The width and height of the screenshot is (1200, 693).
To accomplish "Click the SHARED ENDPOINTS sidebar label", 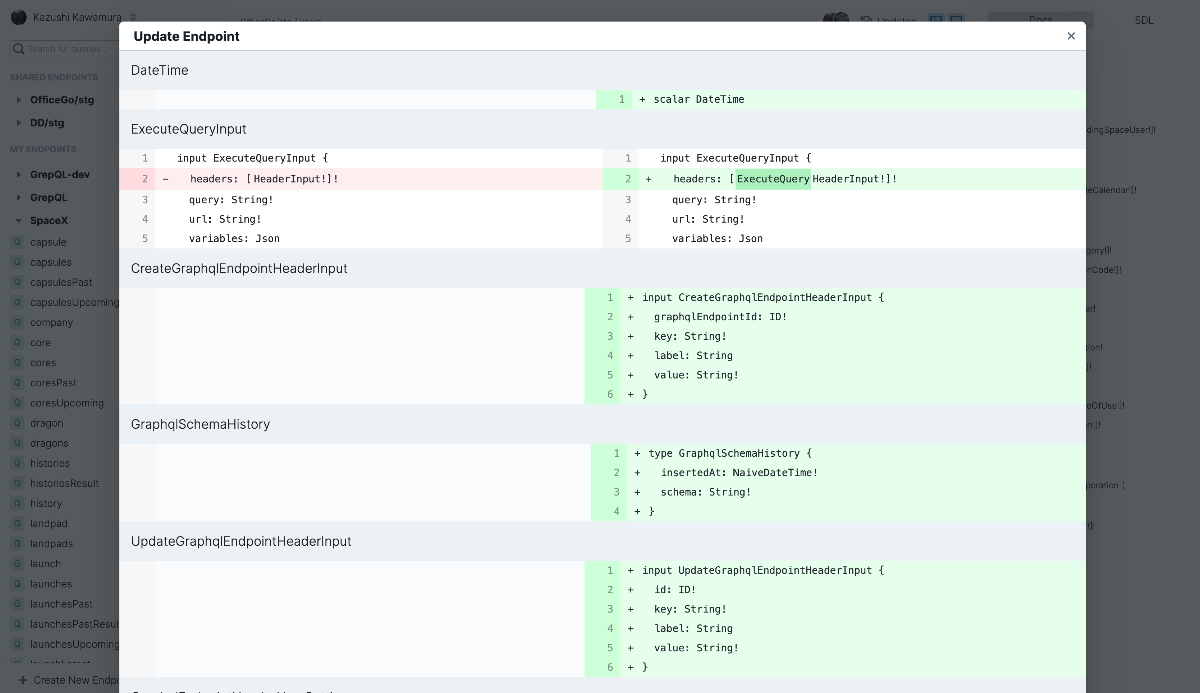I will [x=54, y=77].
